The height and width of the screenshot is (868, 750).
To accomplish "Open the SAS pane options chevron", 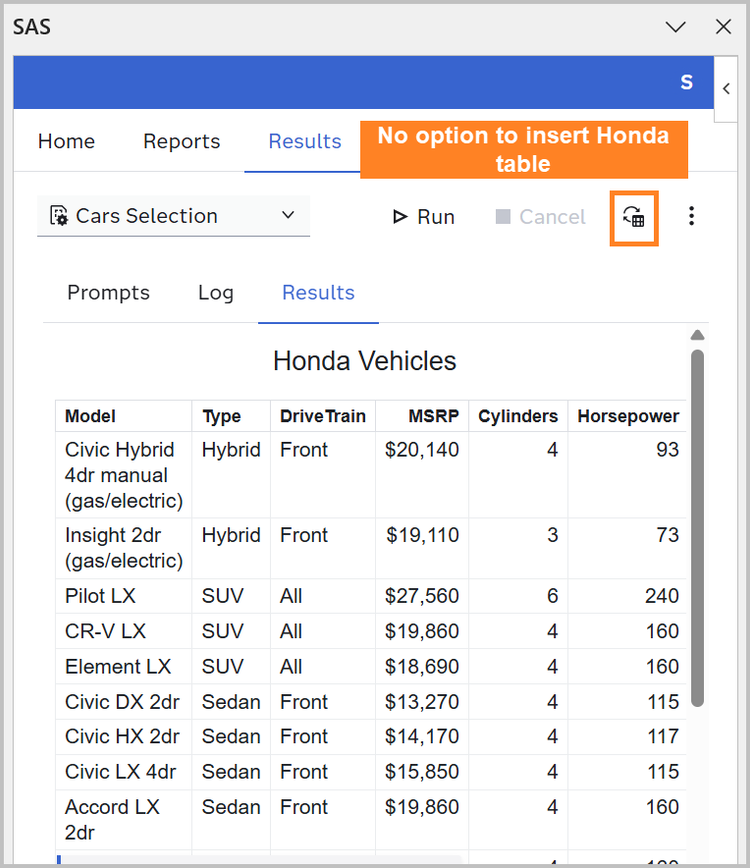I will pyautogui.click(x=675, y=27).
